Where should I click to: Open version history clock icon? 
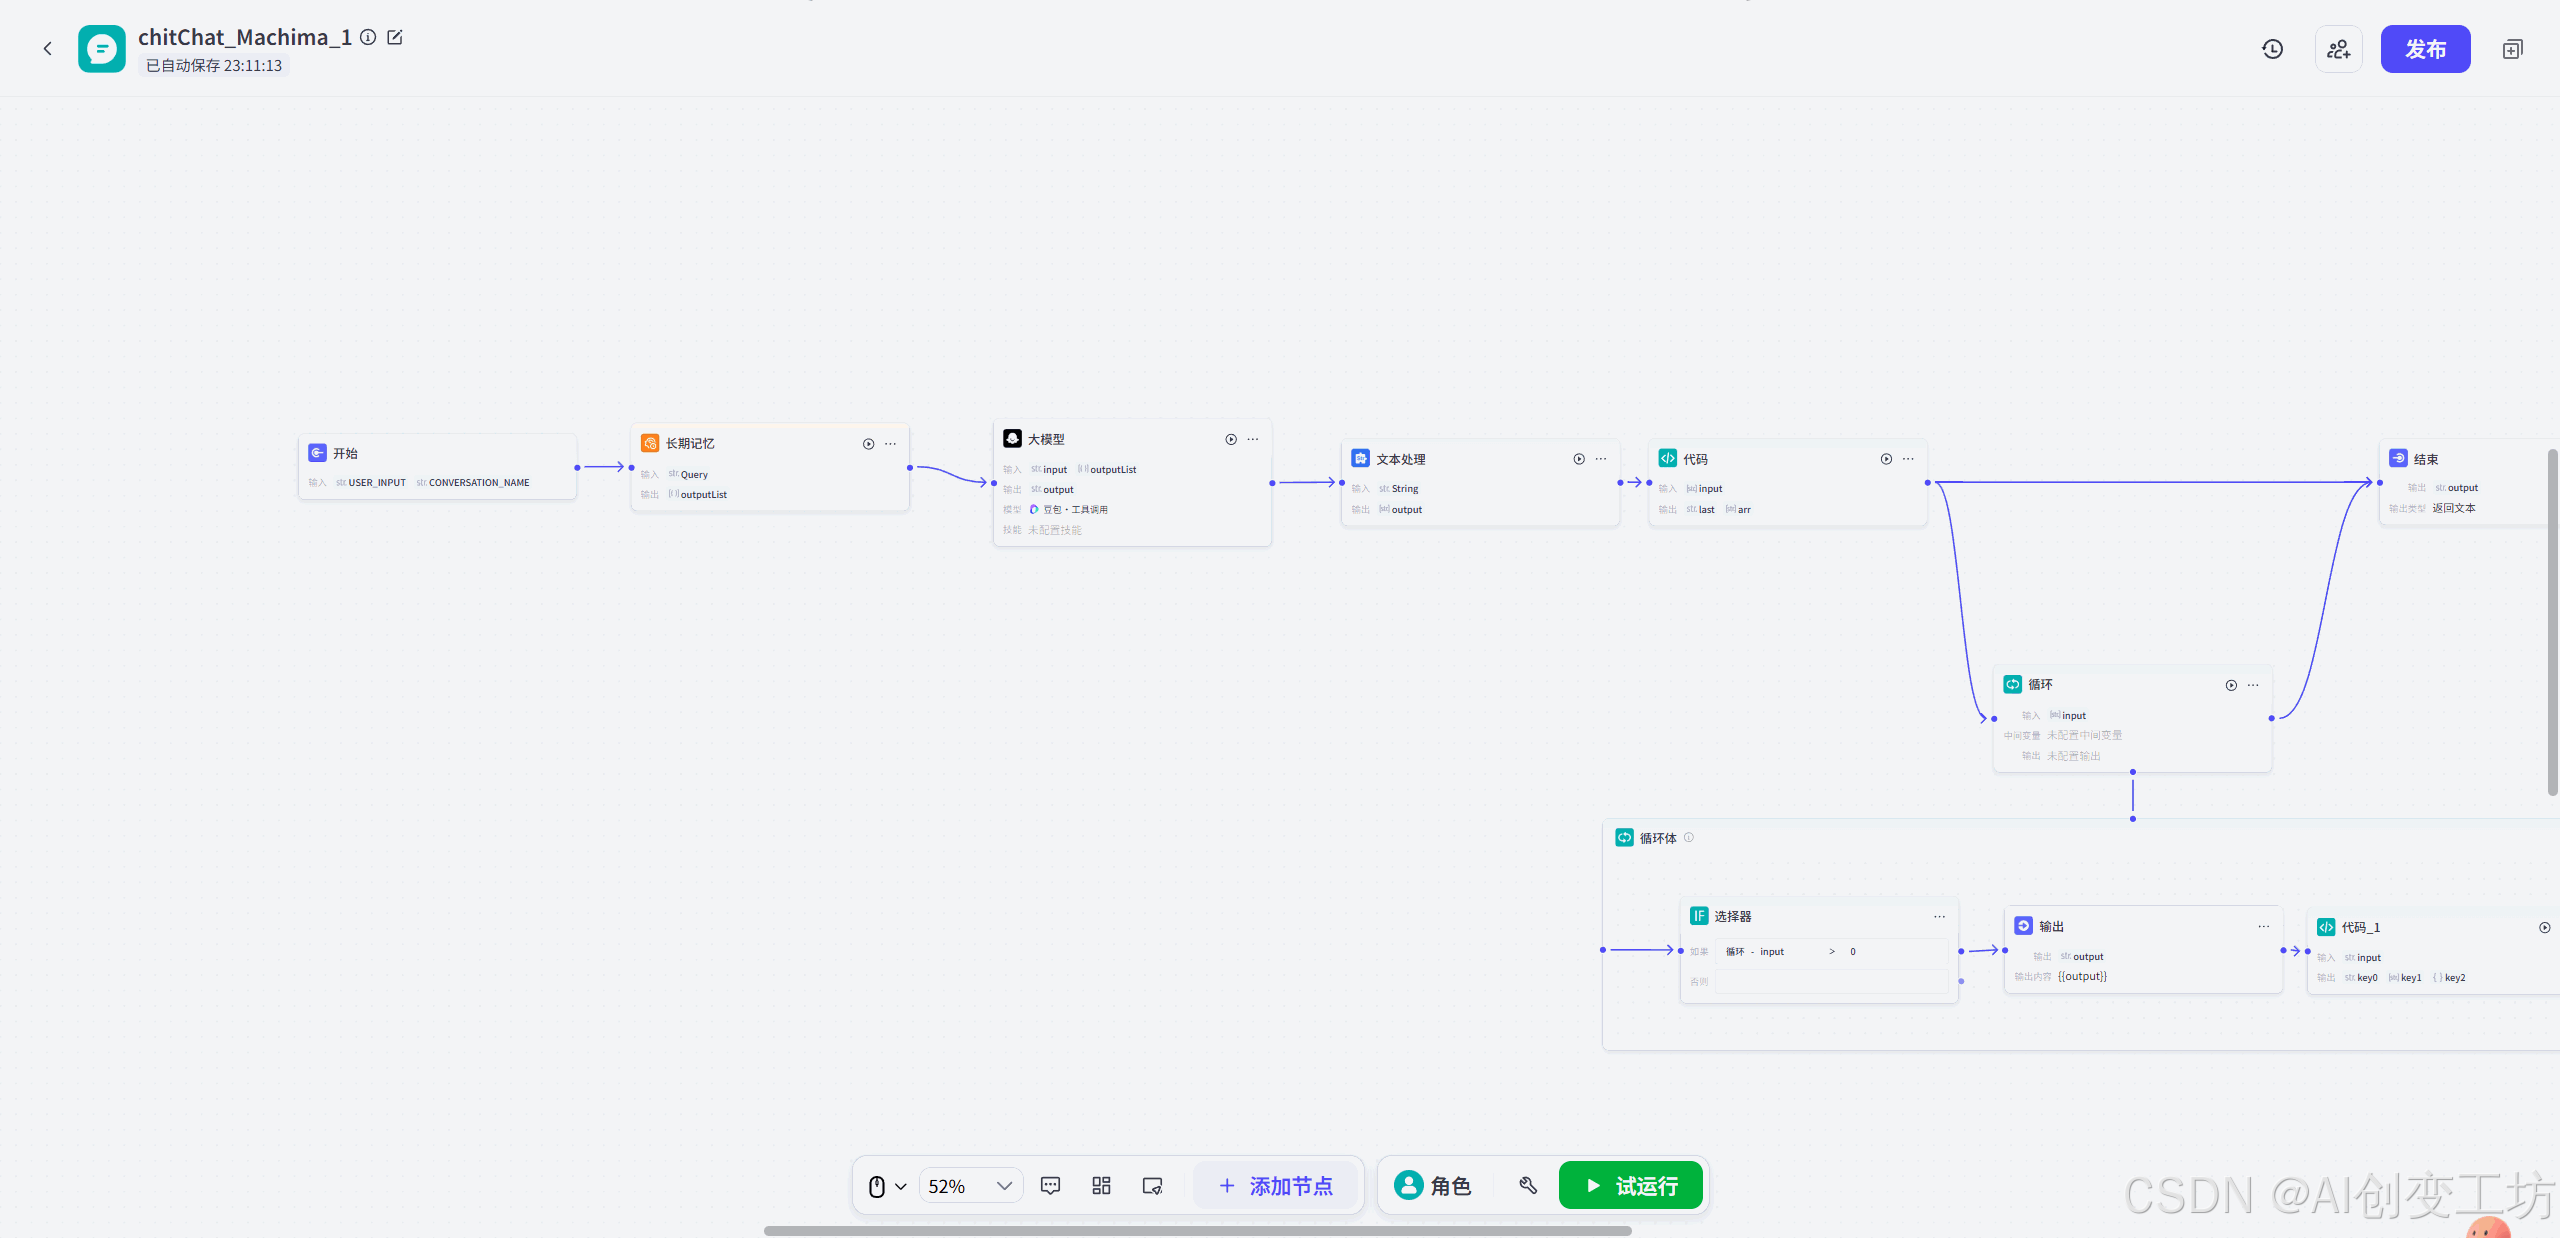2273,49
